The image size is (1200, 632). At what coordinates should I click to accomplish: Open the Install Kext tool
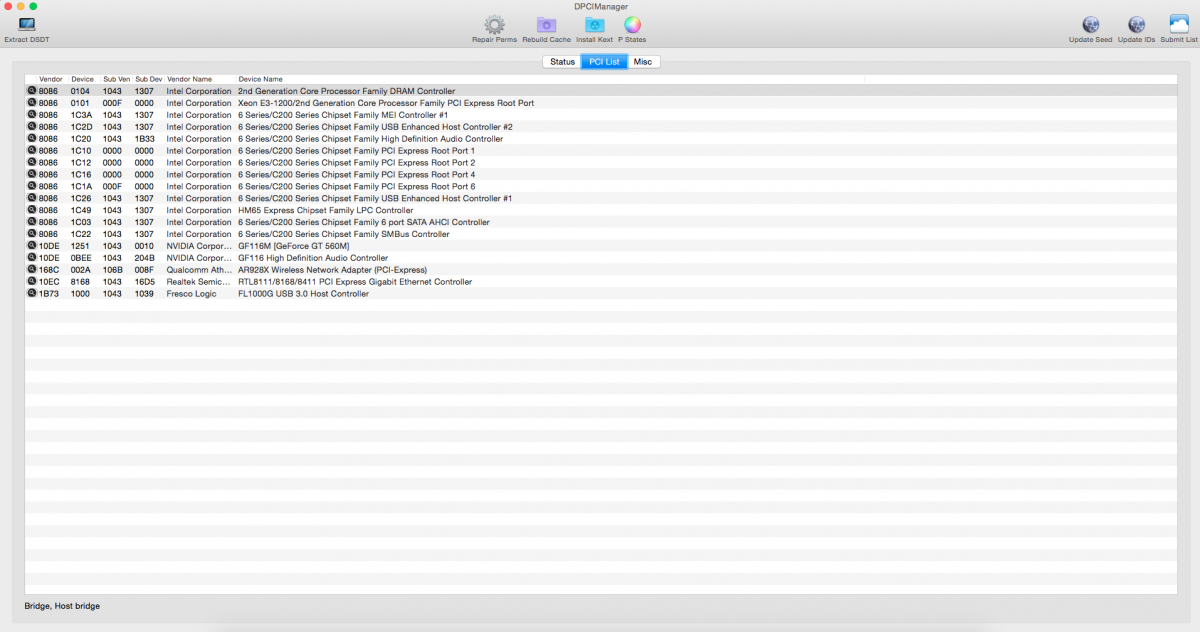tap(594, 25)
